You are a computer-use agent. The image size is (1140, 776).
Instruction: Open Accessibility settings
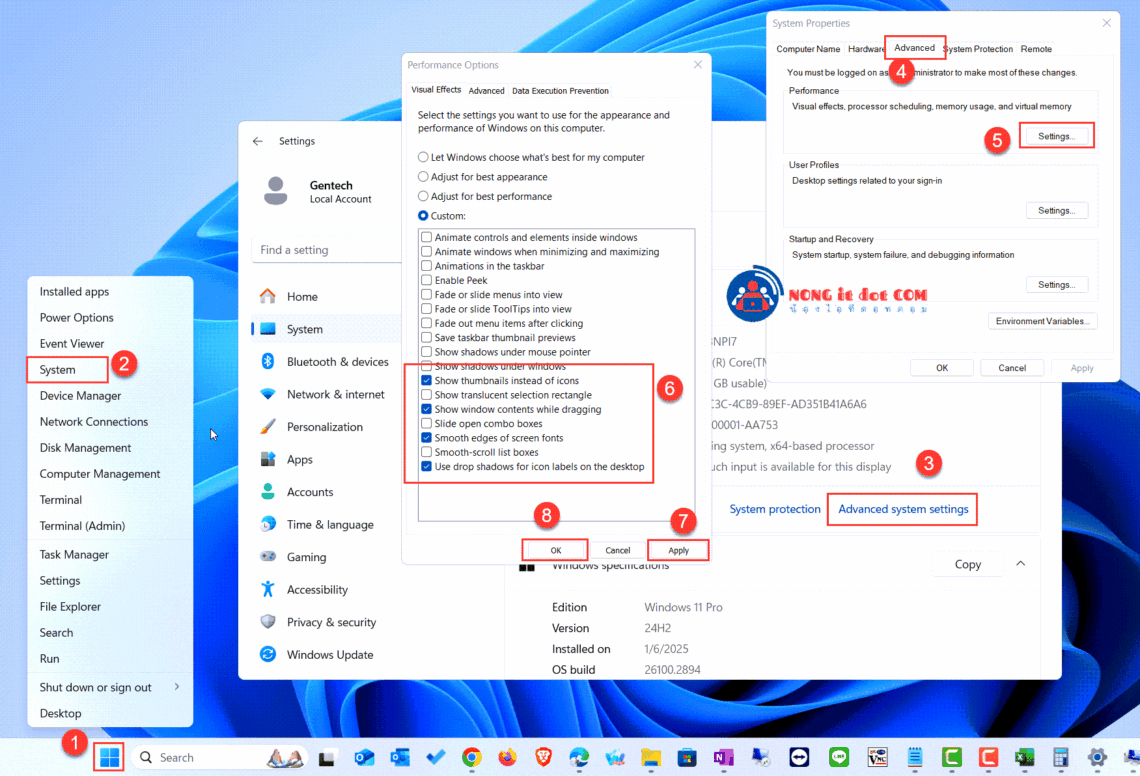pyautogui.click(x=318, y=589)
